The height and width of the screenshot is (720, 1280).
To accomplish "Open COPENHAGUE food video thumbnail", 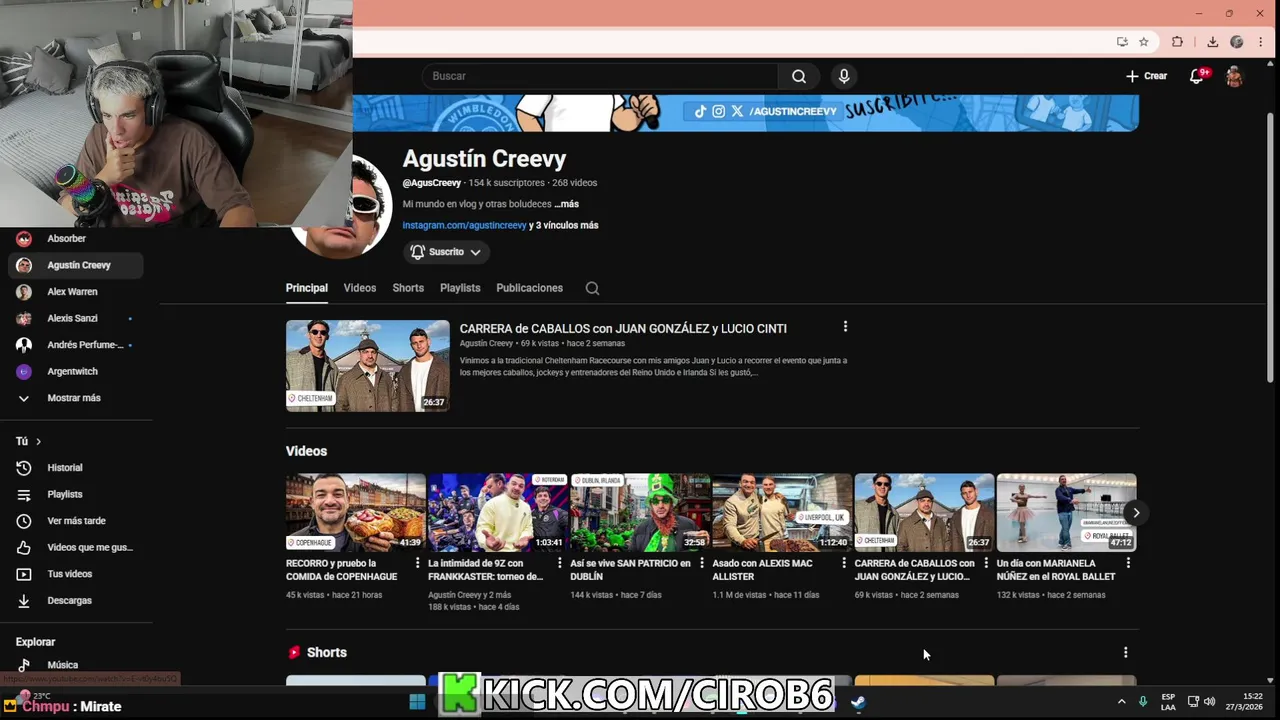I will (355, 512).
